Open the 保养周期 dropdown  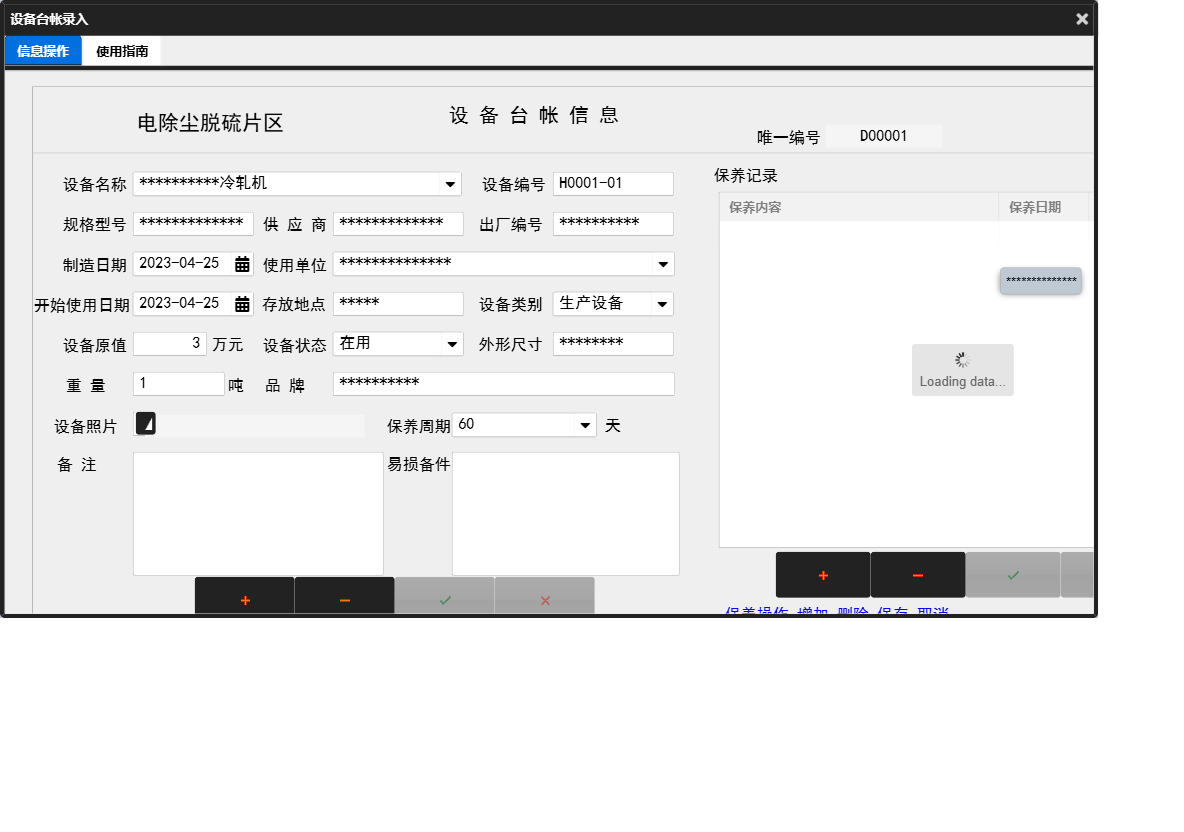[x=586, y=424]
